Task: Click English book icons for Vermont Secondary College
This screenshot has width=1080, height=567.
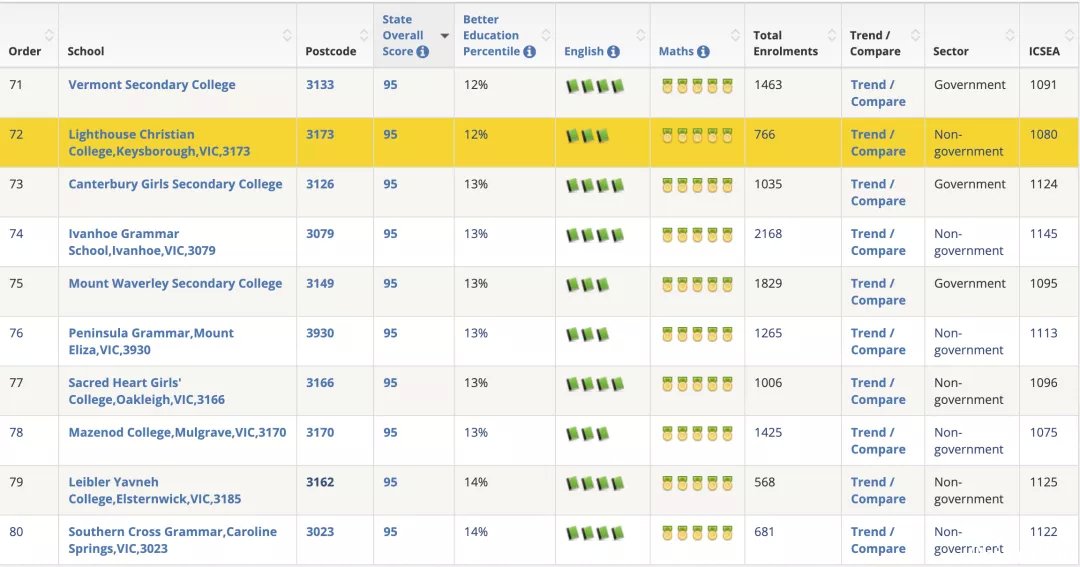Action: point(595,86)
